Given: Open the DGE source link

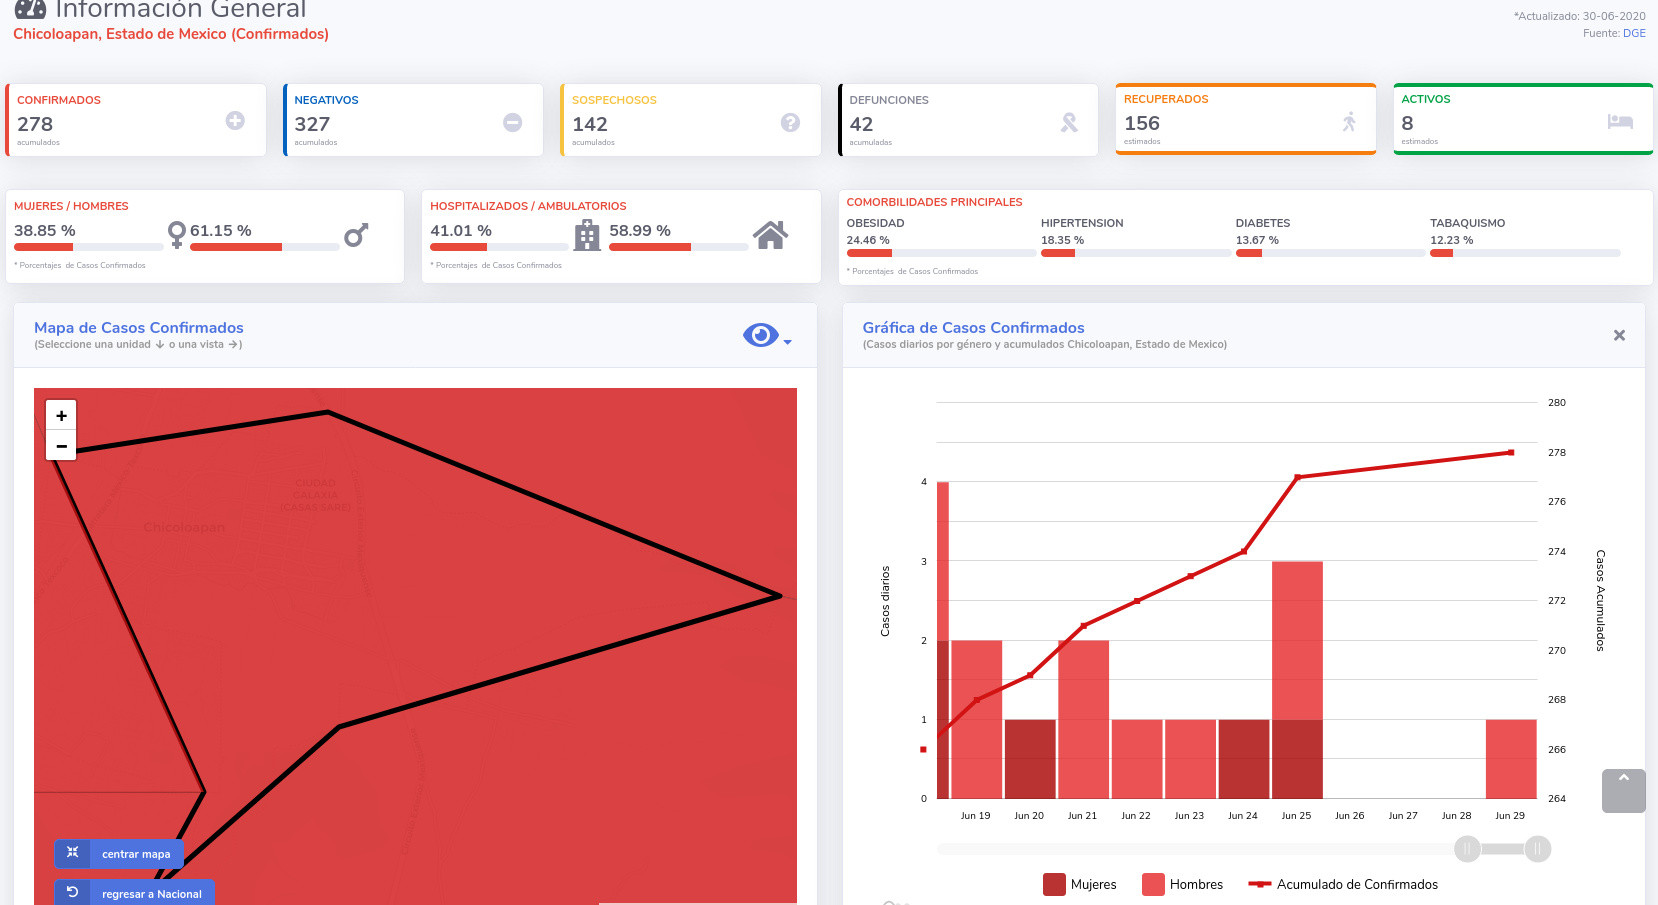Looking at the screenshot, I should point(1634,33).
